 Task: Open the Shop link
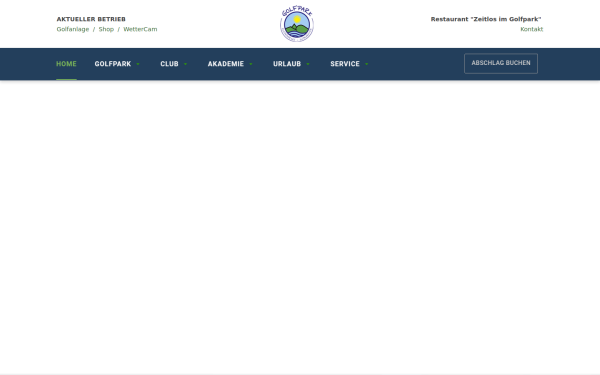(106, 29)
